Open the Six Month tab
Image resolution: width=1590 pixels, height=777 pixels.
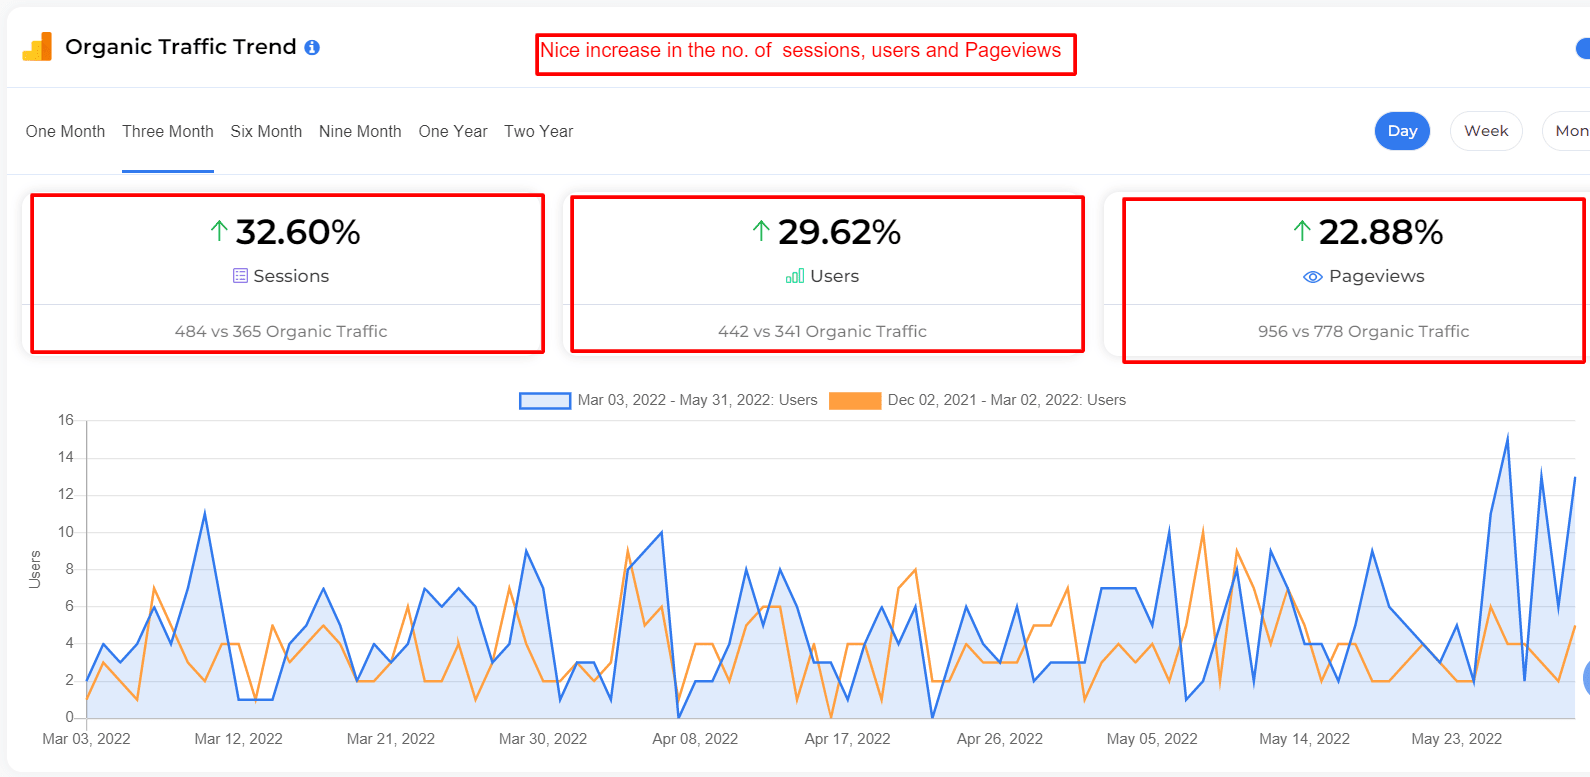[266, 132]
